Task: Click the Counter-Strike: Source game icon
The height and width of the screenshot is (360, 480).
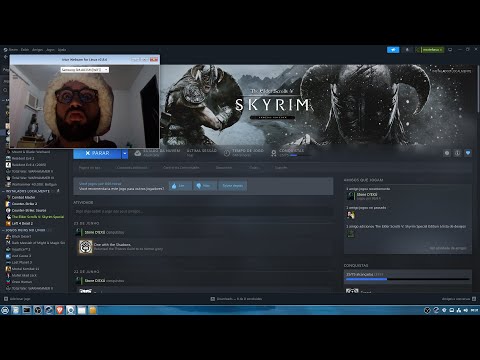Action: point(8,211)
